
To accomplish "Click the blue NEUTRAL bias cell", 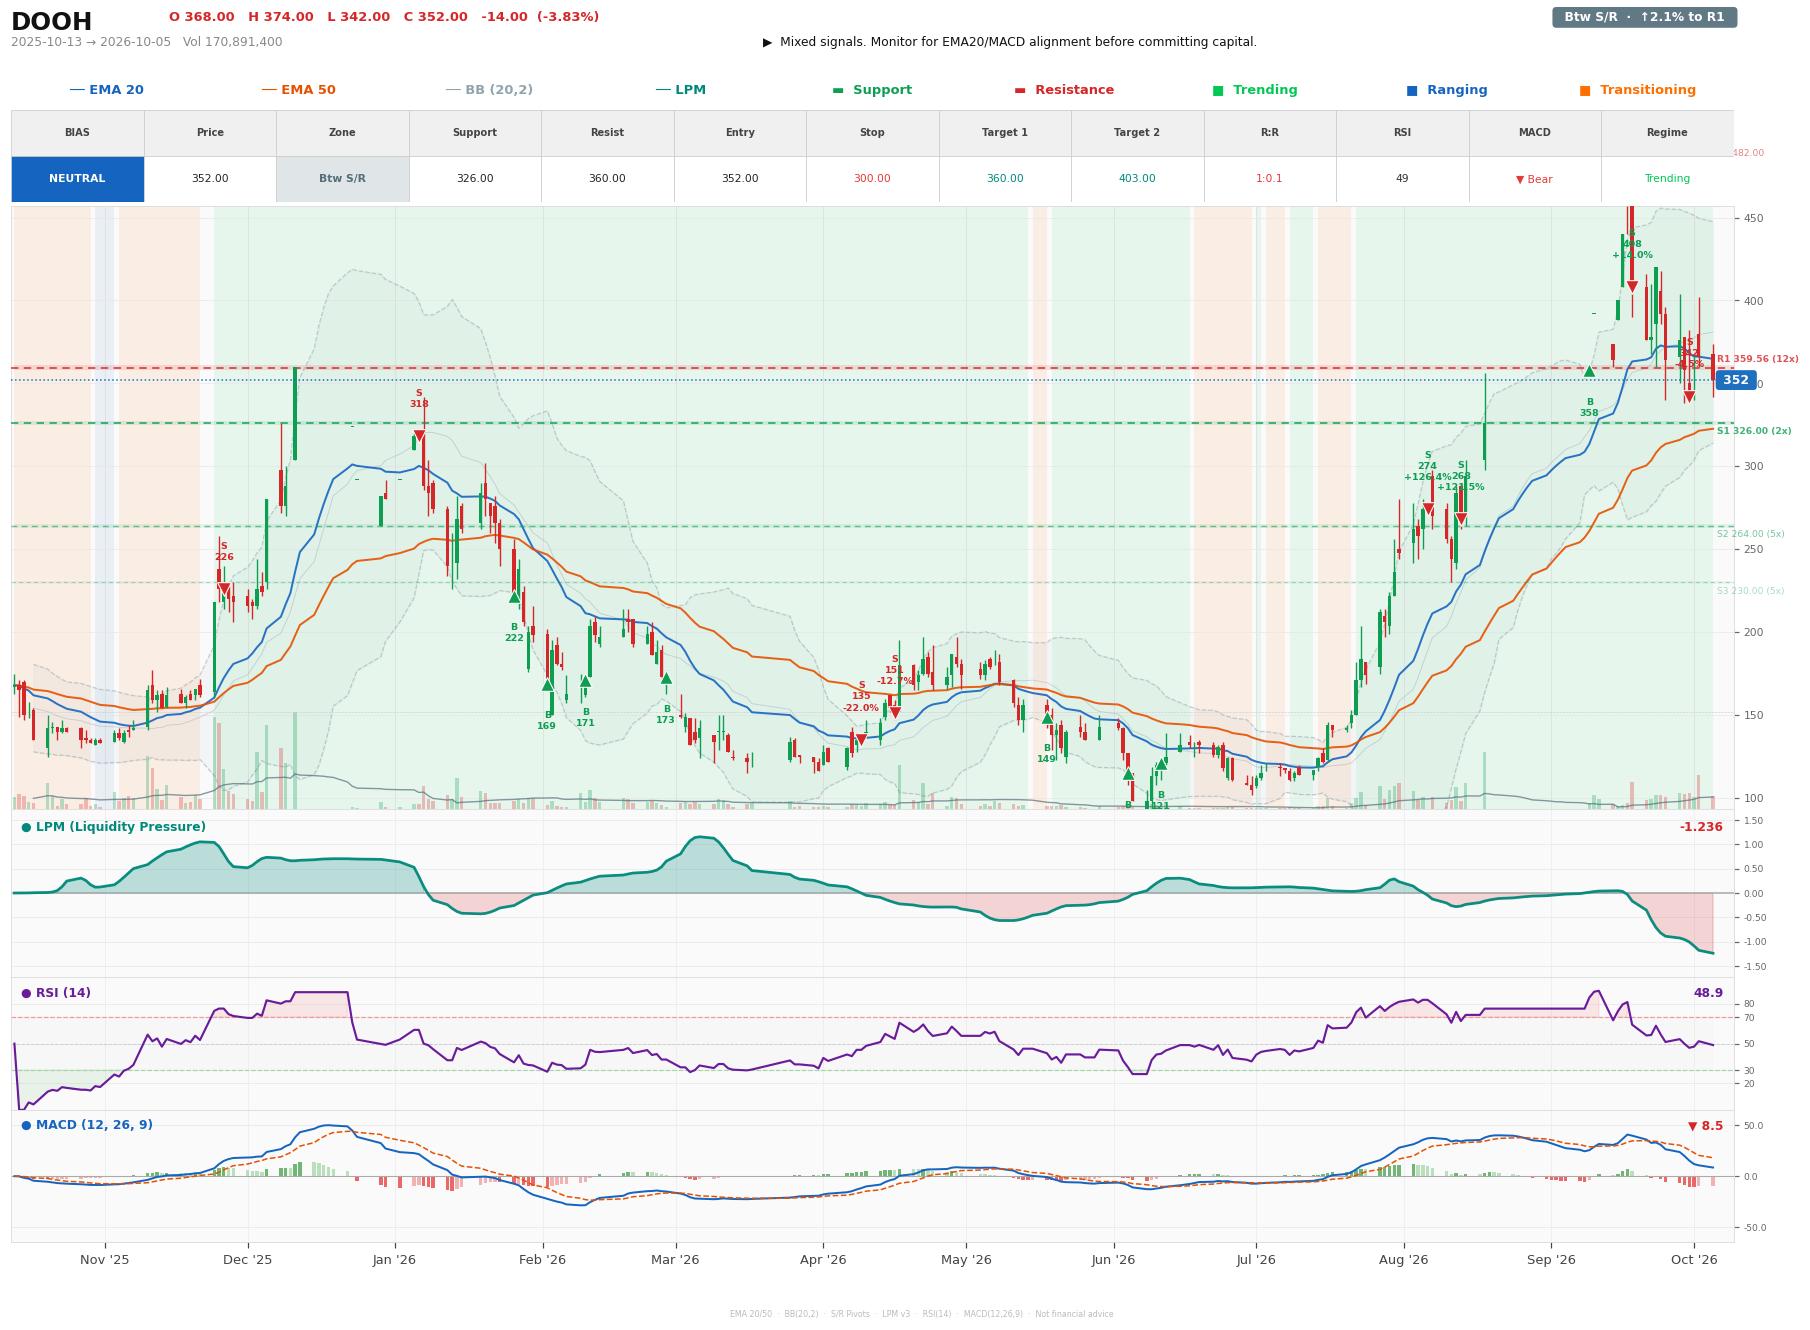I will point(77,179).
